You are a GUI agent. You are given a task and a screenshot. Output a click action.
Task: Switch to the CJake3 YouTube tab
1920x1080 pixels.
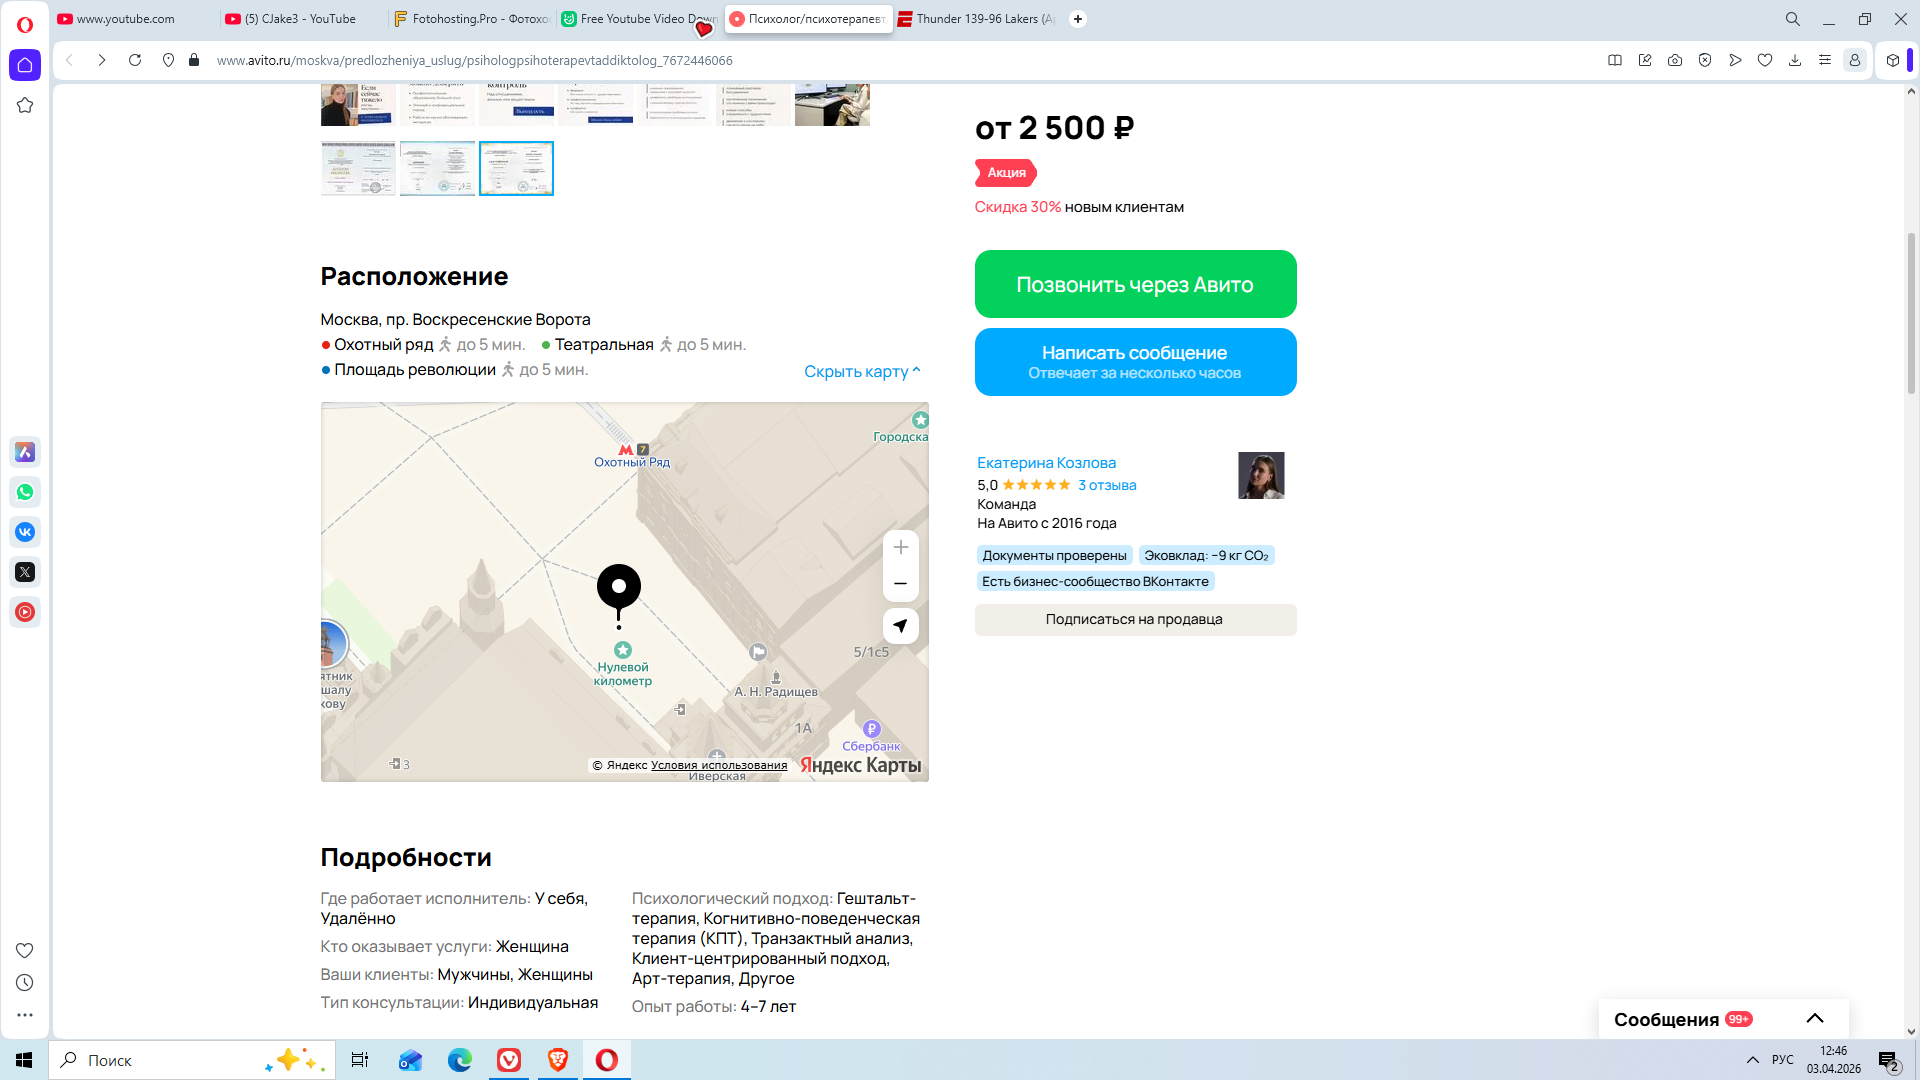[x=300, y=19]
